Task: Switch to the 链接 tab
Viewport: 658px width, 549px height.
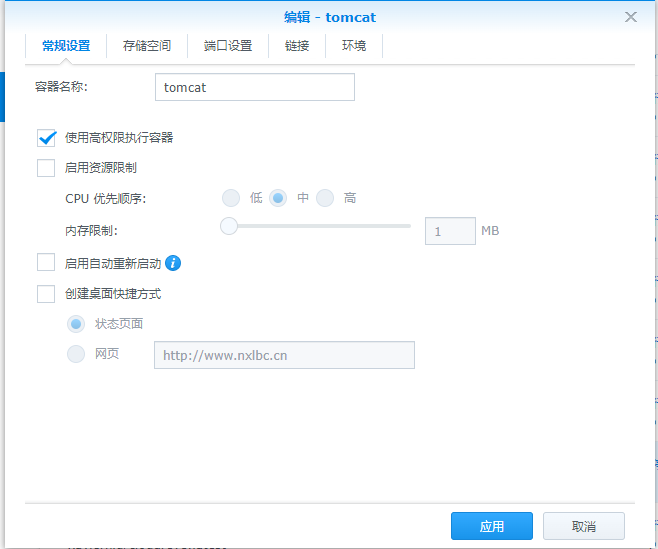Action: tap(297, 45)
